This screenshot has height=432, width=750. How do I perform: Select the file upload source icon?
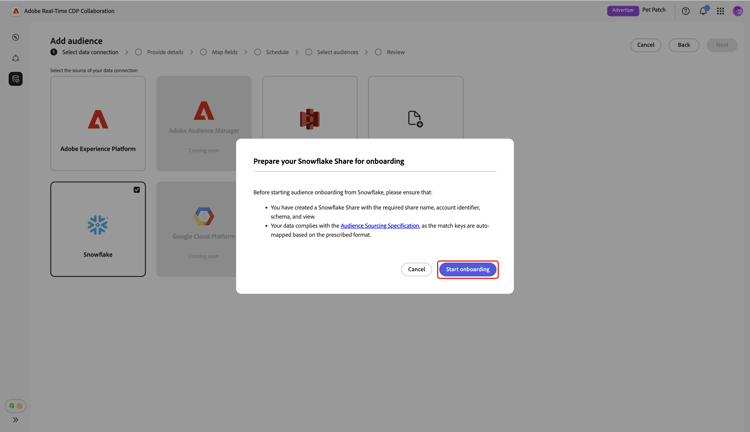415,119
